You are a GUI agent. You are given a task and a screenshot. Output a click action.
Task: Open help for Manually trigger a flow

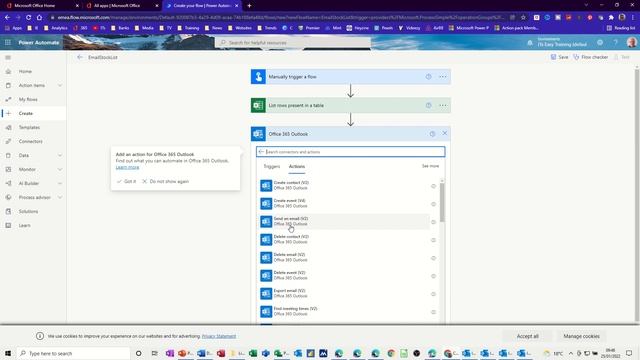[429, 77]
